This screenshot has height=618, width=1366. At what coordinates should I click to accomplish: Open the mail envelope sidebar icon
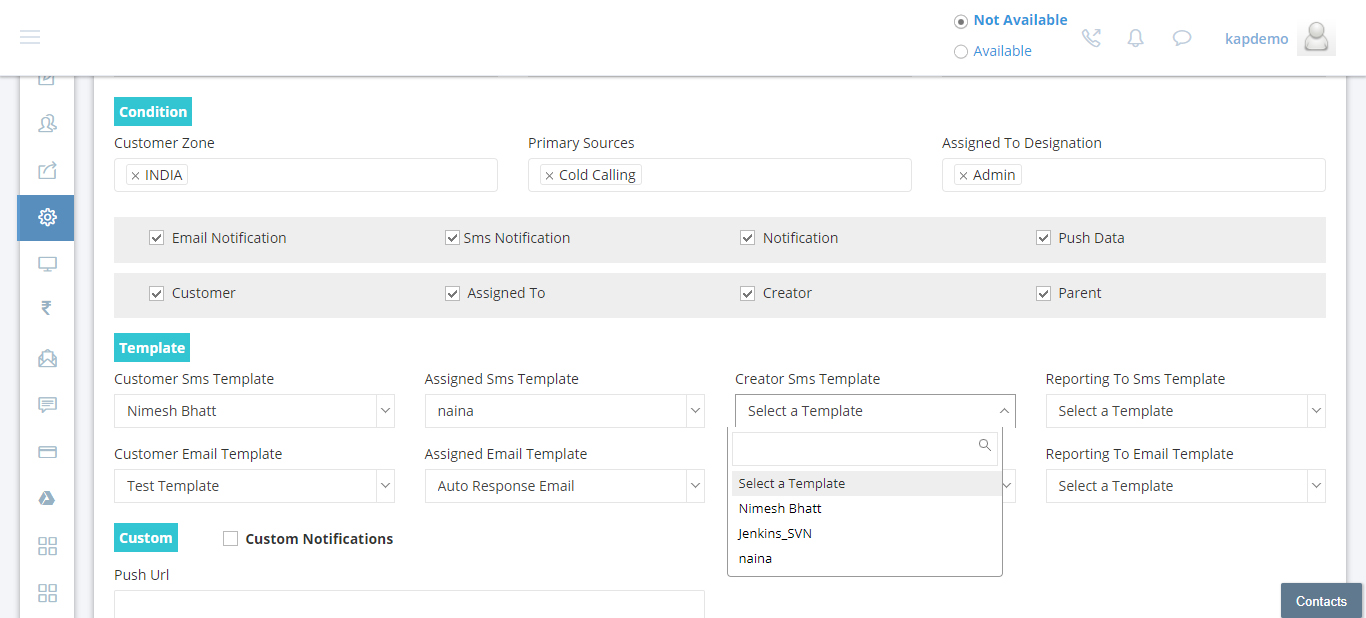click(47, 358)
